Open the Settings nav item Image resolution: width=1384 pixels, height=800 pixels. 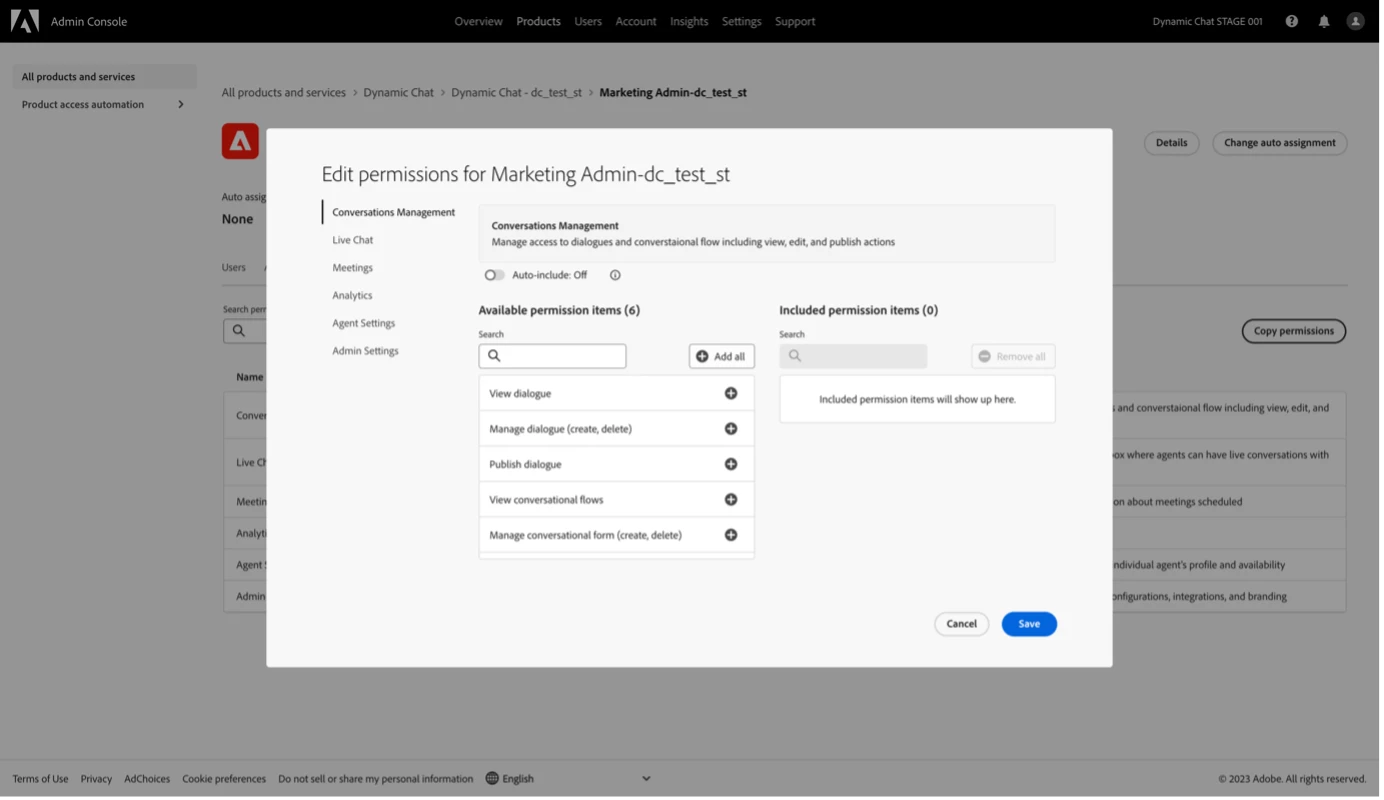(743, 21)
